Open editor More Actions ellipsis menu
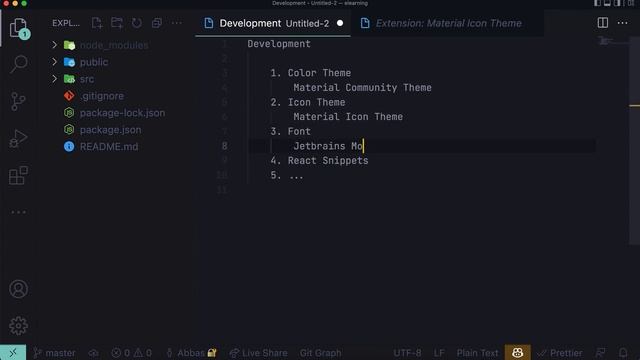The image size is (640, 360). [x=622, y=23]
